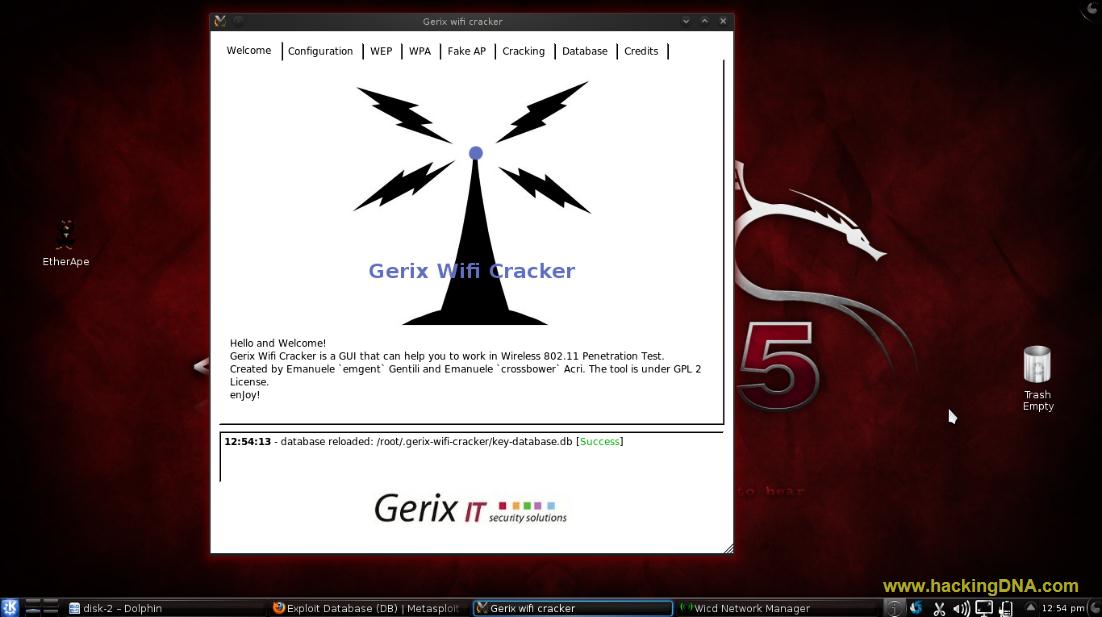Open the Configuration tab
This screenshot has height=617, width=1102.
coord(320,51)
